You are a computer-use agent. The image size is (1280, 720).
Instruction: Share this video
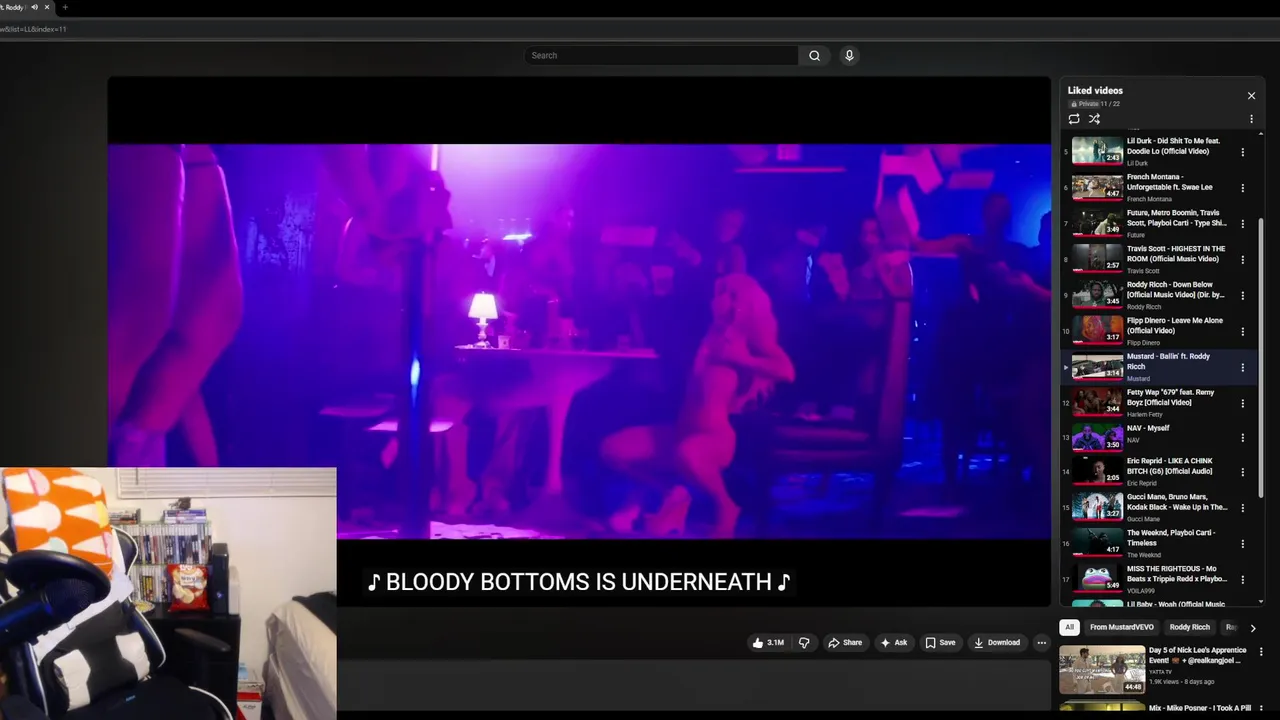[x=845, y=643]
